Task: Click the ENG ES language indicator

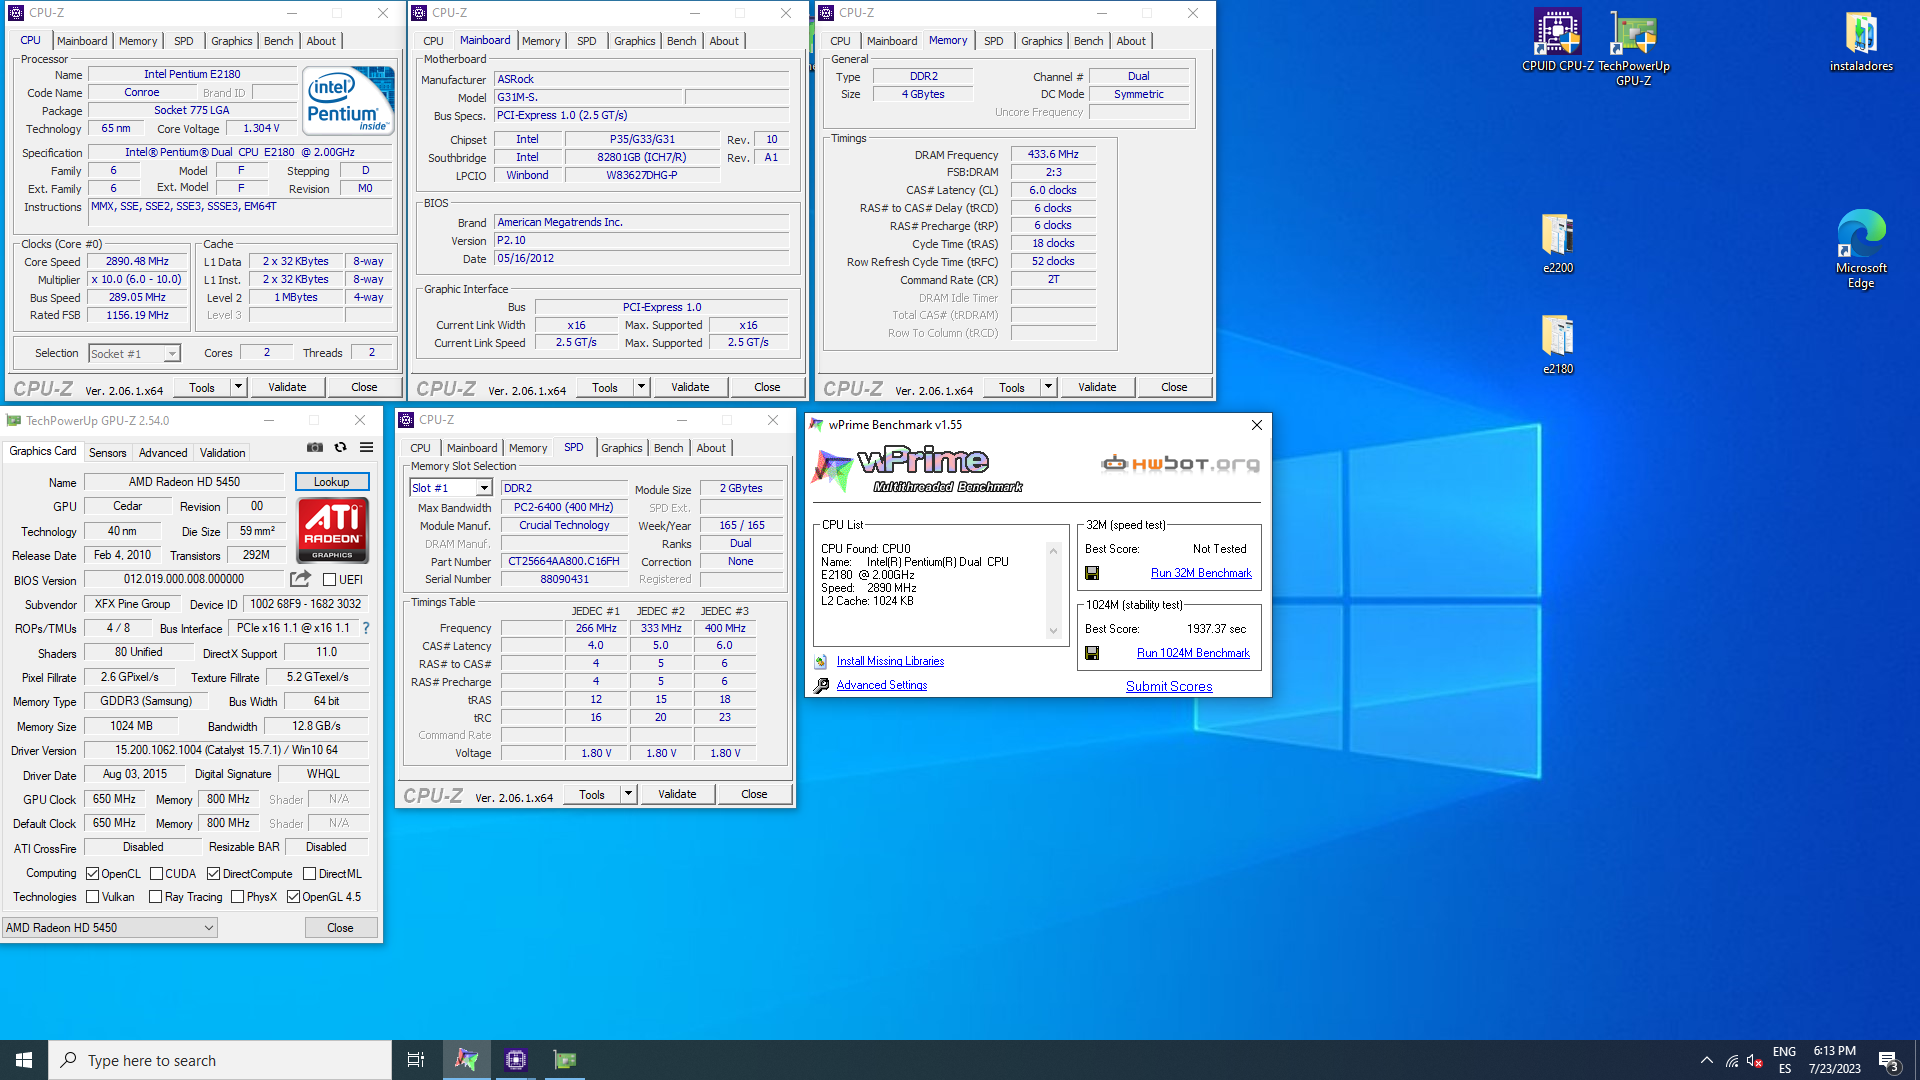Action: coord(1785,1060)
